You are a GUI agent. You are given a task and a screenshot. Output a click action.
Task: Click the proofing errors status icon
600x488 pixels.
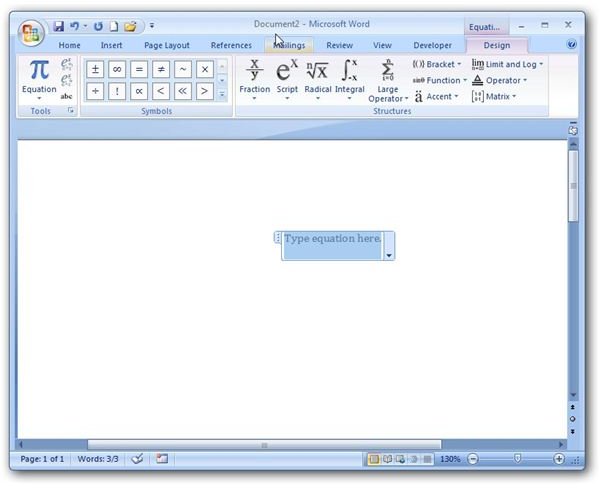(x=137, y=459)
